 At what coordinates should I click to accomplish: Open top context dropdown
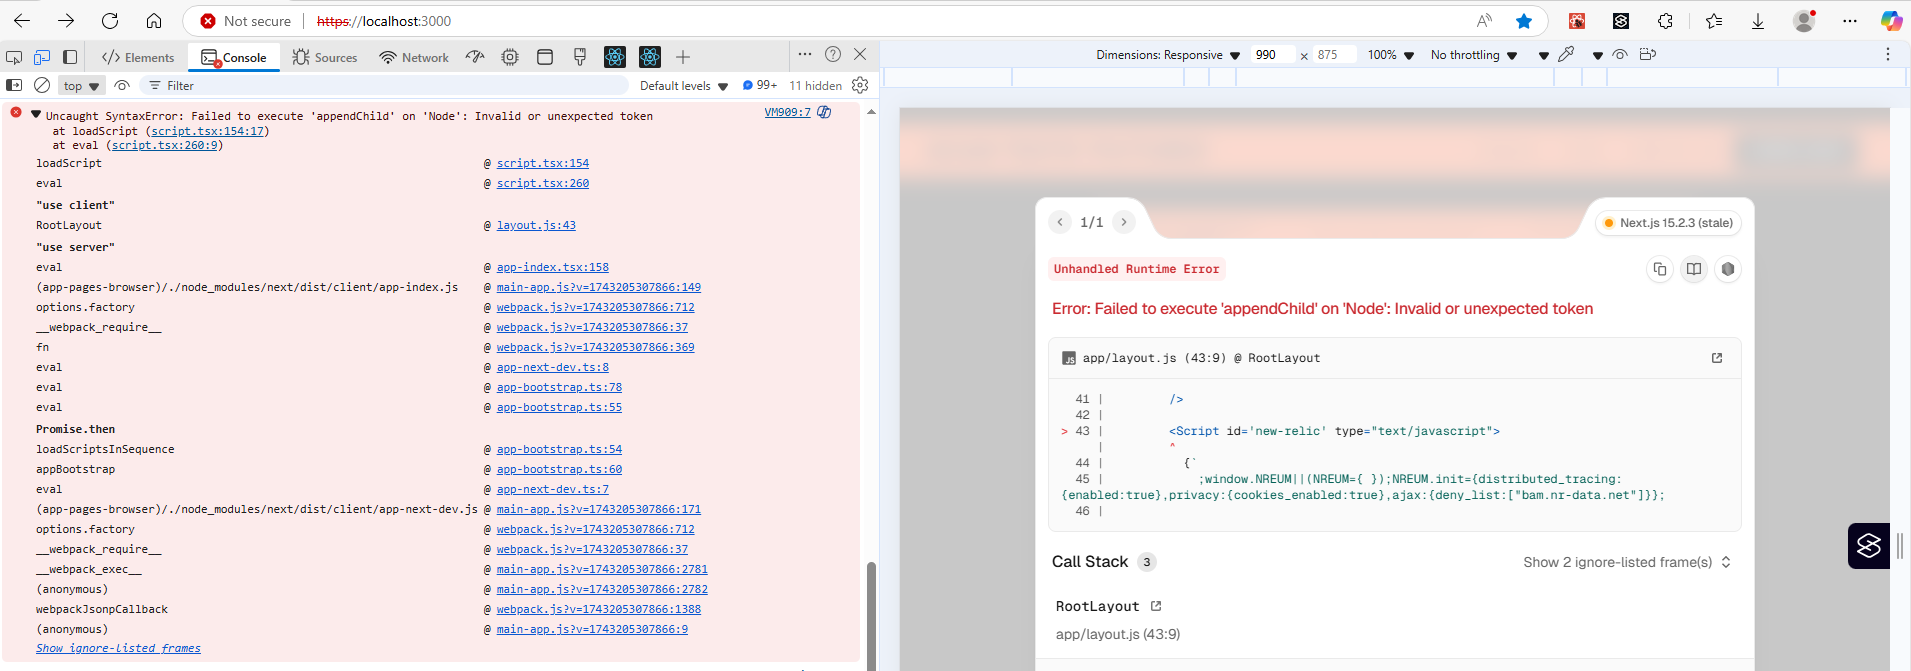(x=81, y=86)
